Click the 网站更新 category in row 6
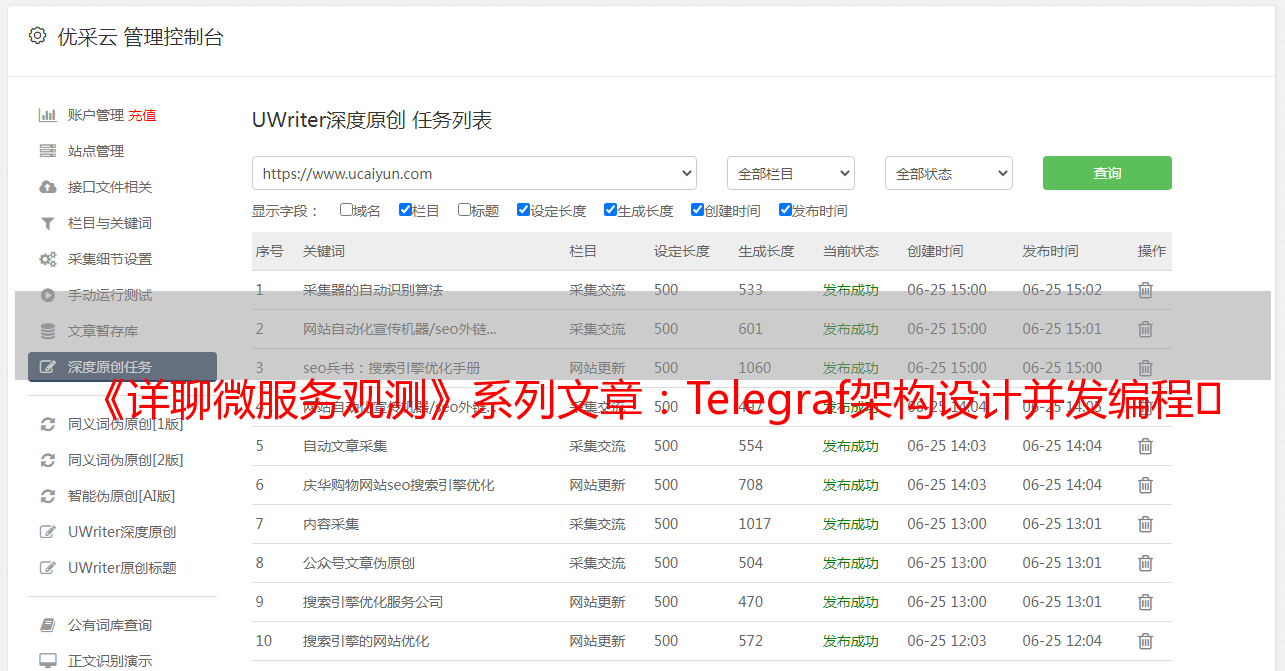Viewport: 1285px width, 671px height. pos(598,485)
